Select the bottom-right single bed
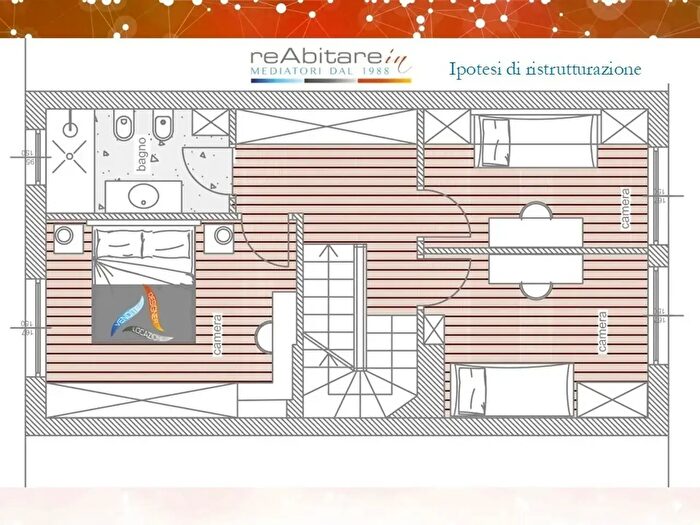The width and height of the screenshot is (700, 525). pyautogui.click(x=512, y=390)
